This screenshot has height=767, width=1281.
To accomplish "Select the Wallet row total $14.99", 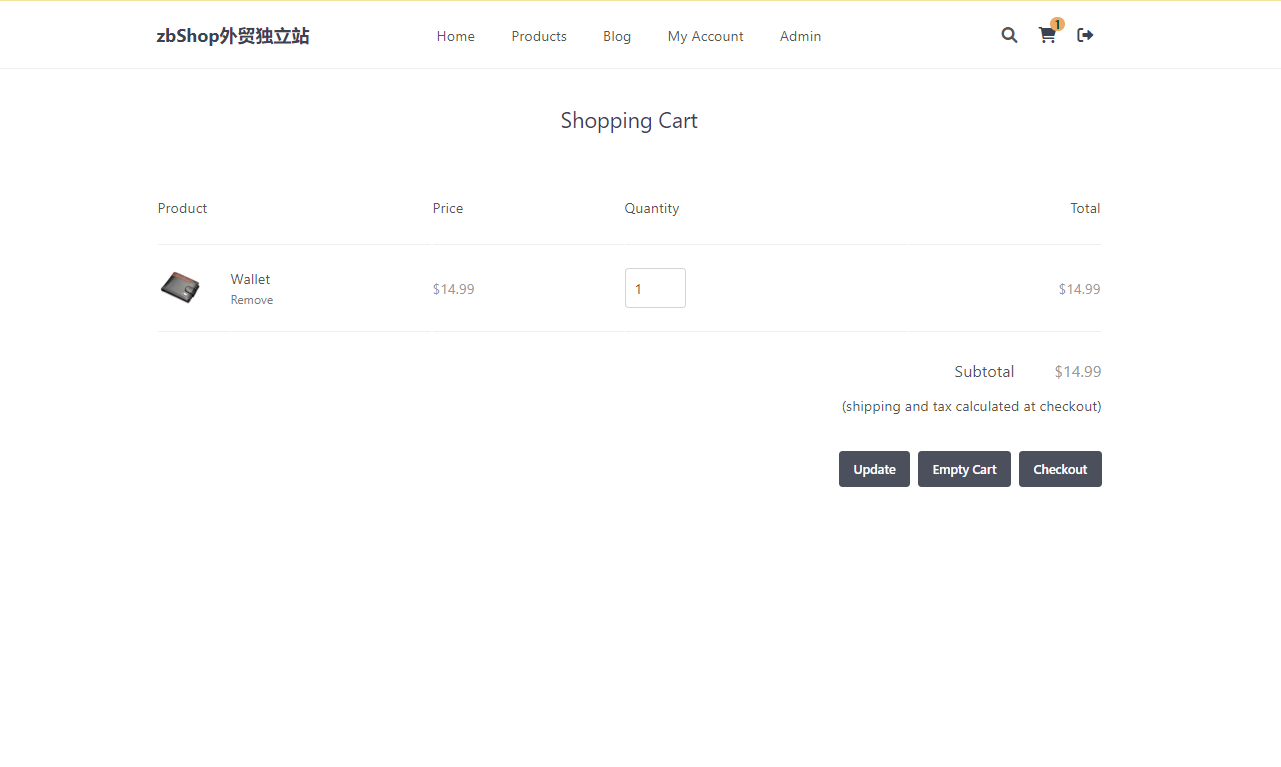I will click(x=1080, y=289).
